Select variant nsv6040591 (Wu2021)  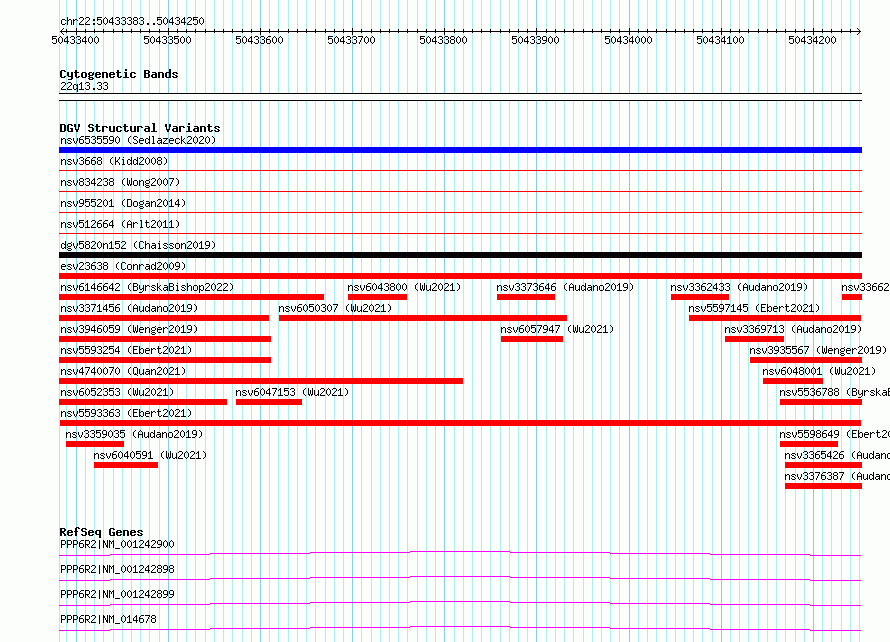pos(150,455)
